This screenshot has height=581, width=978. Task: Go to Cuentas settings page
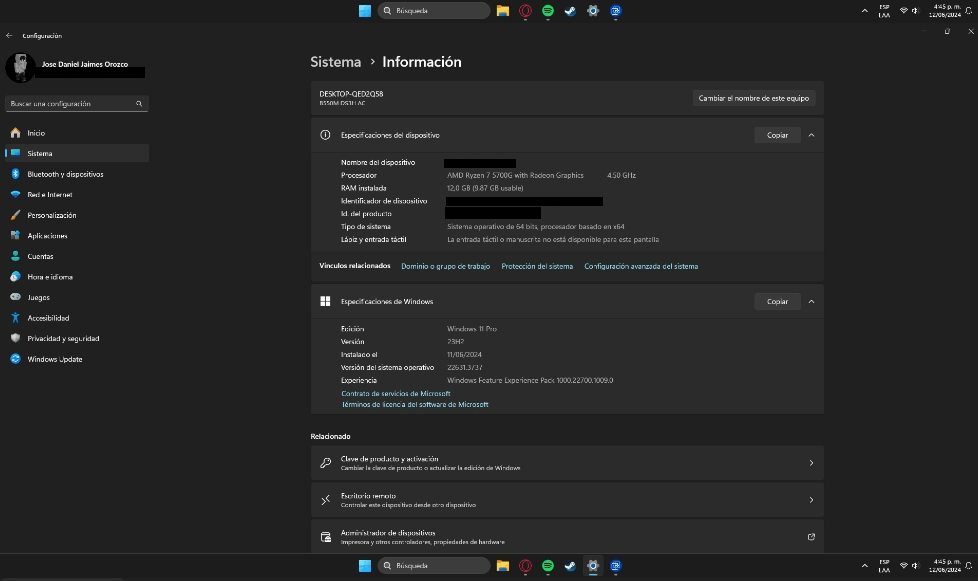pos(40,256)
